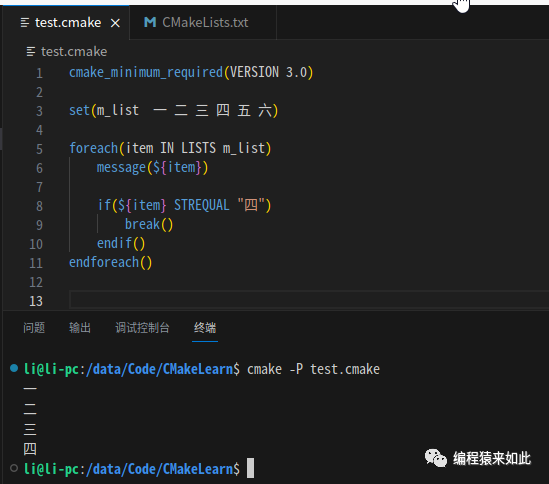
Task: Click 'foreach' keyword on line 5
Action: [93, 148]
